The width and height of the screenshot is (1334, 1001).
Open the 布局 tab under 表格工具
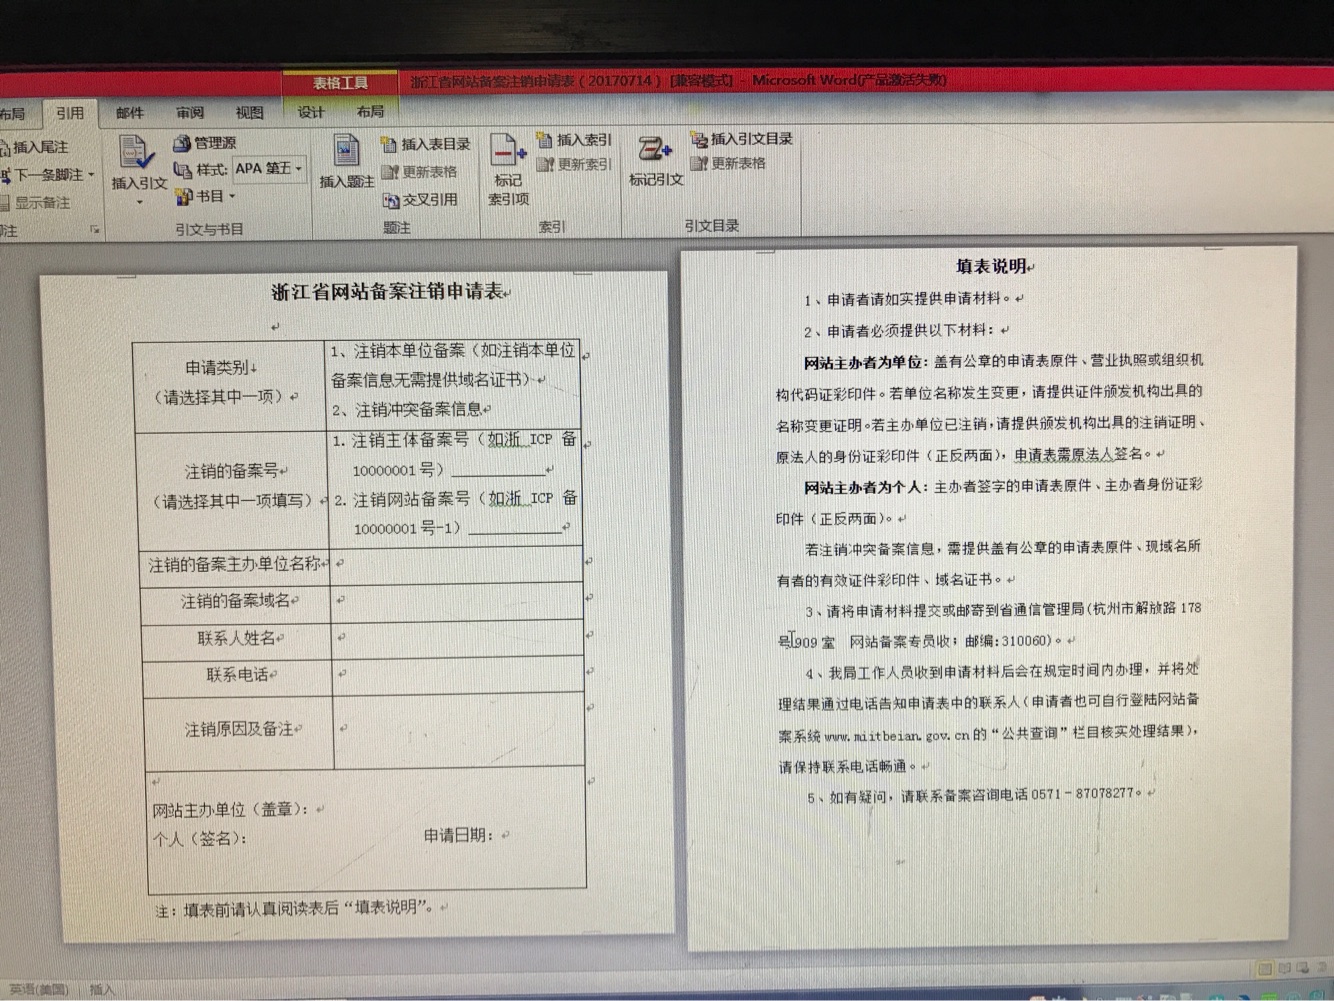(x=370, y=112)
